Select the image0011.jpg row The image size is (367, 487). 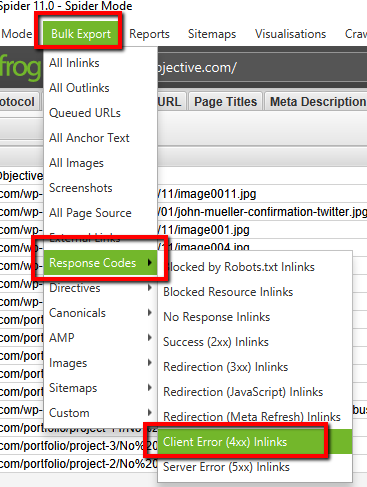coord(262,194)
